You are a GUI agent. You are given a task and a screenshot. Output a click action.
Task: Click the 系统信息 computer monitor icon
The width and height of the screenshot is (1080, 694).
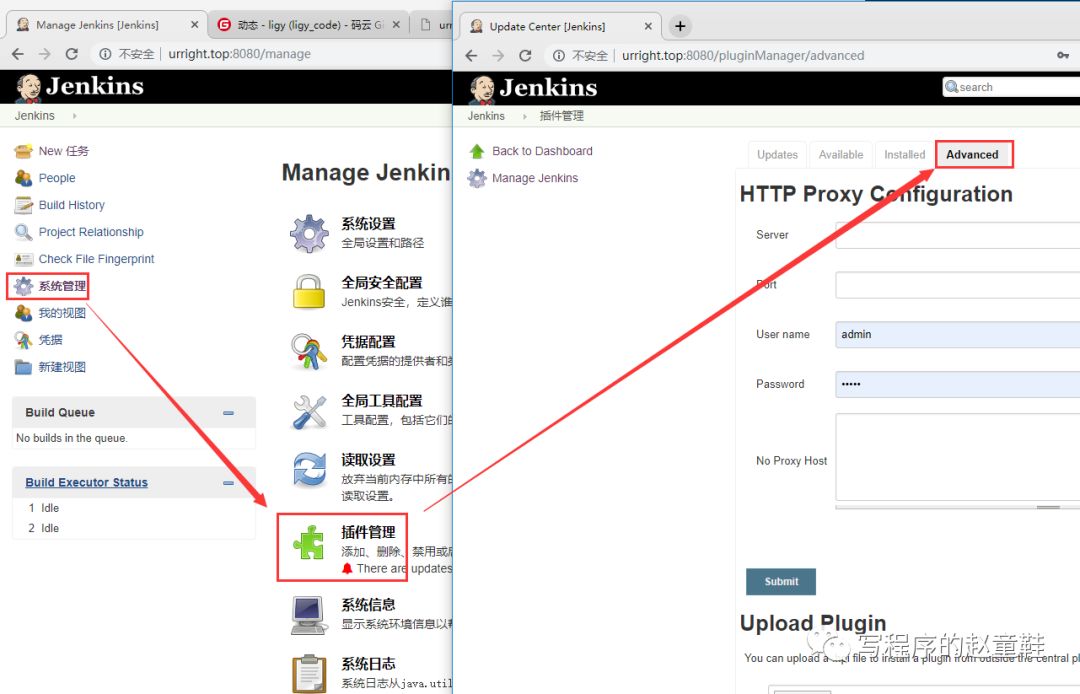click(309, 616)
